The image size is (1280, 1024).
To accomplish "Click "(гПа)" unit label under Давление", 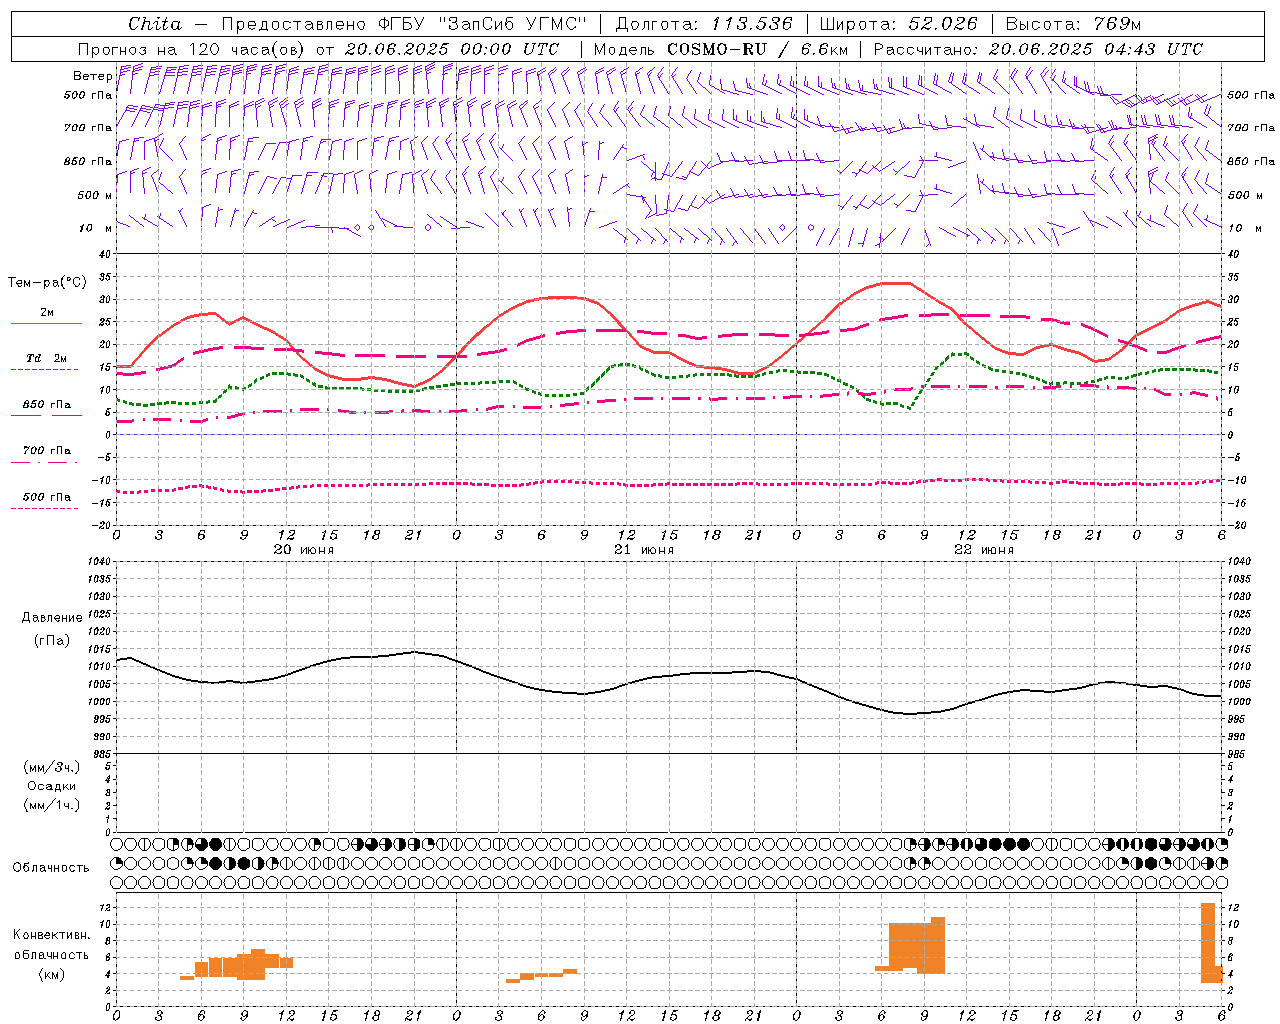I will (x=52, y=640).
